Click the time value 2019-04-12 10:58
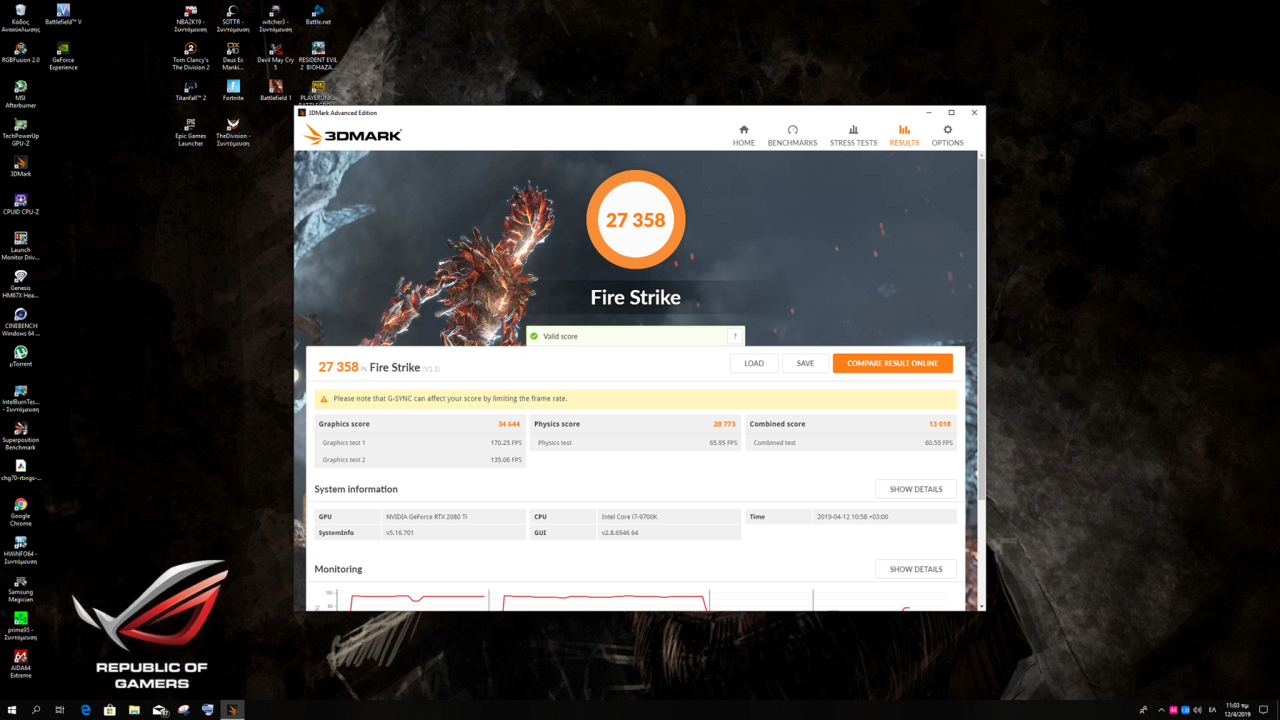 click(x=852, y=517)
